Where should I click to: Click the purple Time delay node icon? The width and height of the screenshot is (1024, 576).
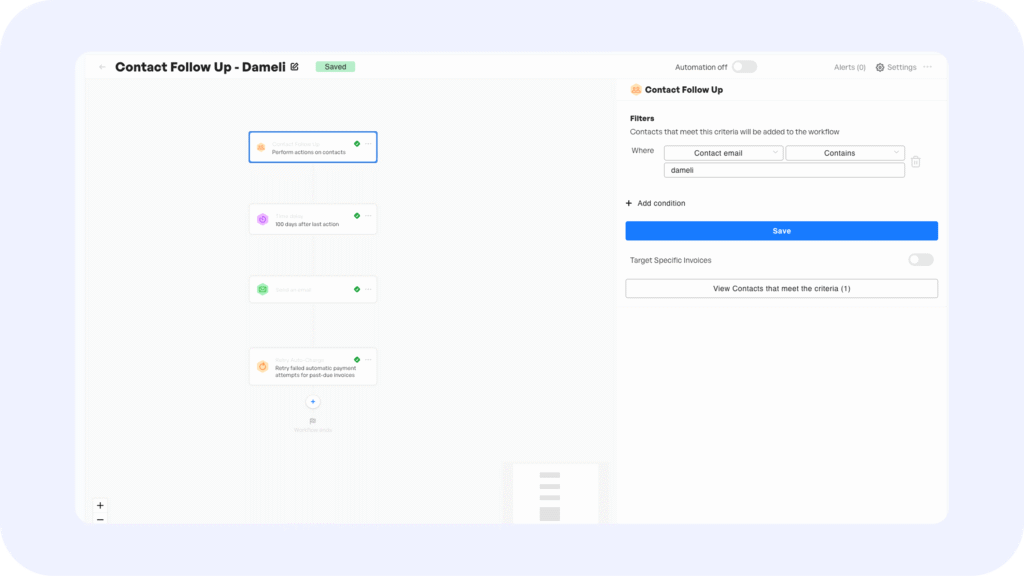tap(262, 219)
